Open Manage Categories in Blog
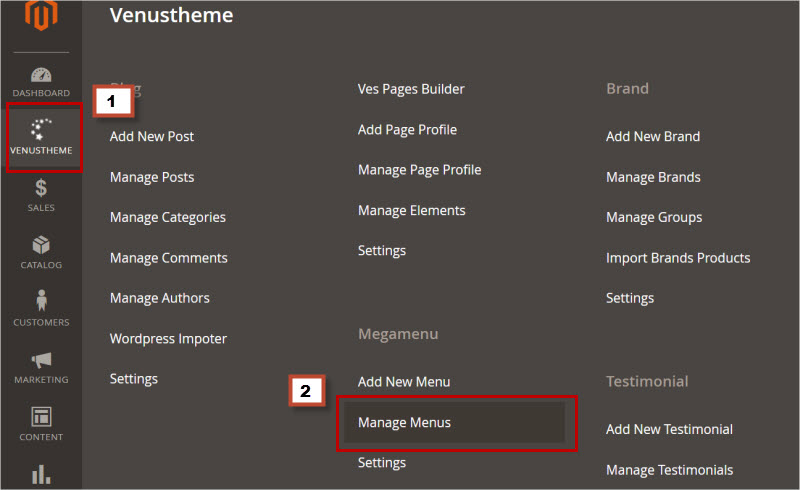Screen dimensions: 800x490 [x=168, y=217]
